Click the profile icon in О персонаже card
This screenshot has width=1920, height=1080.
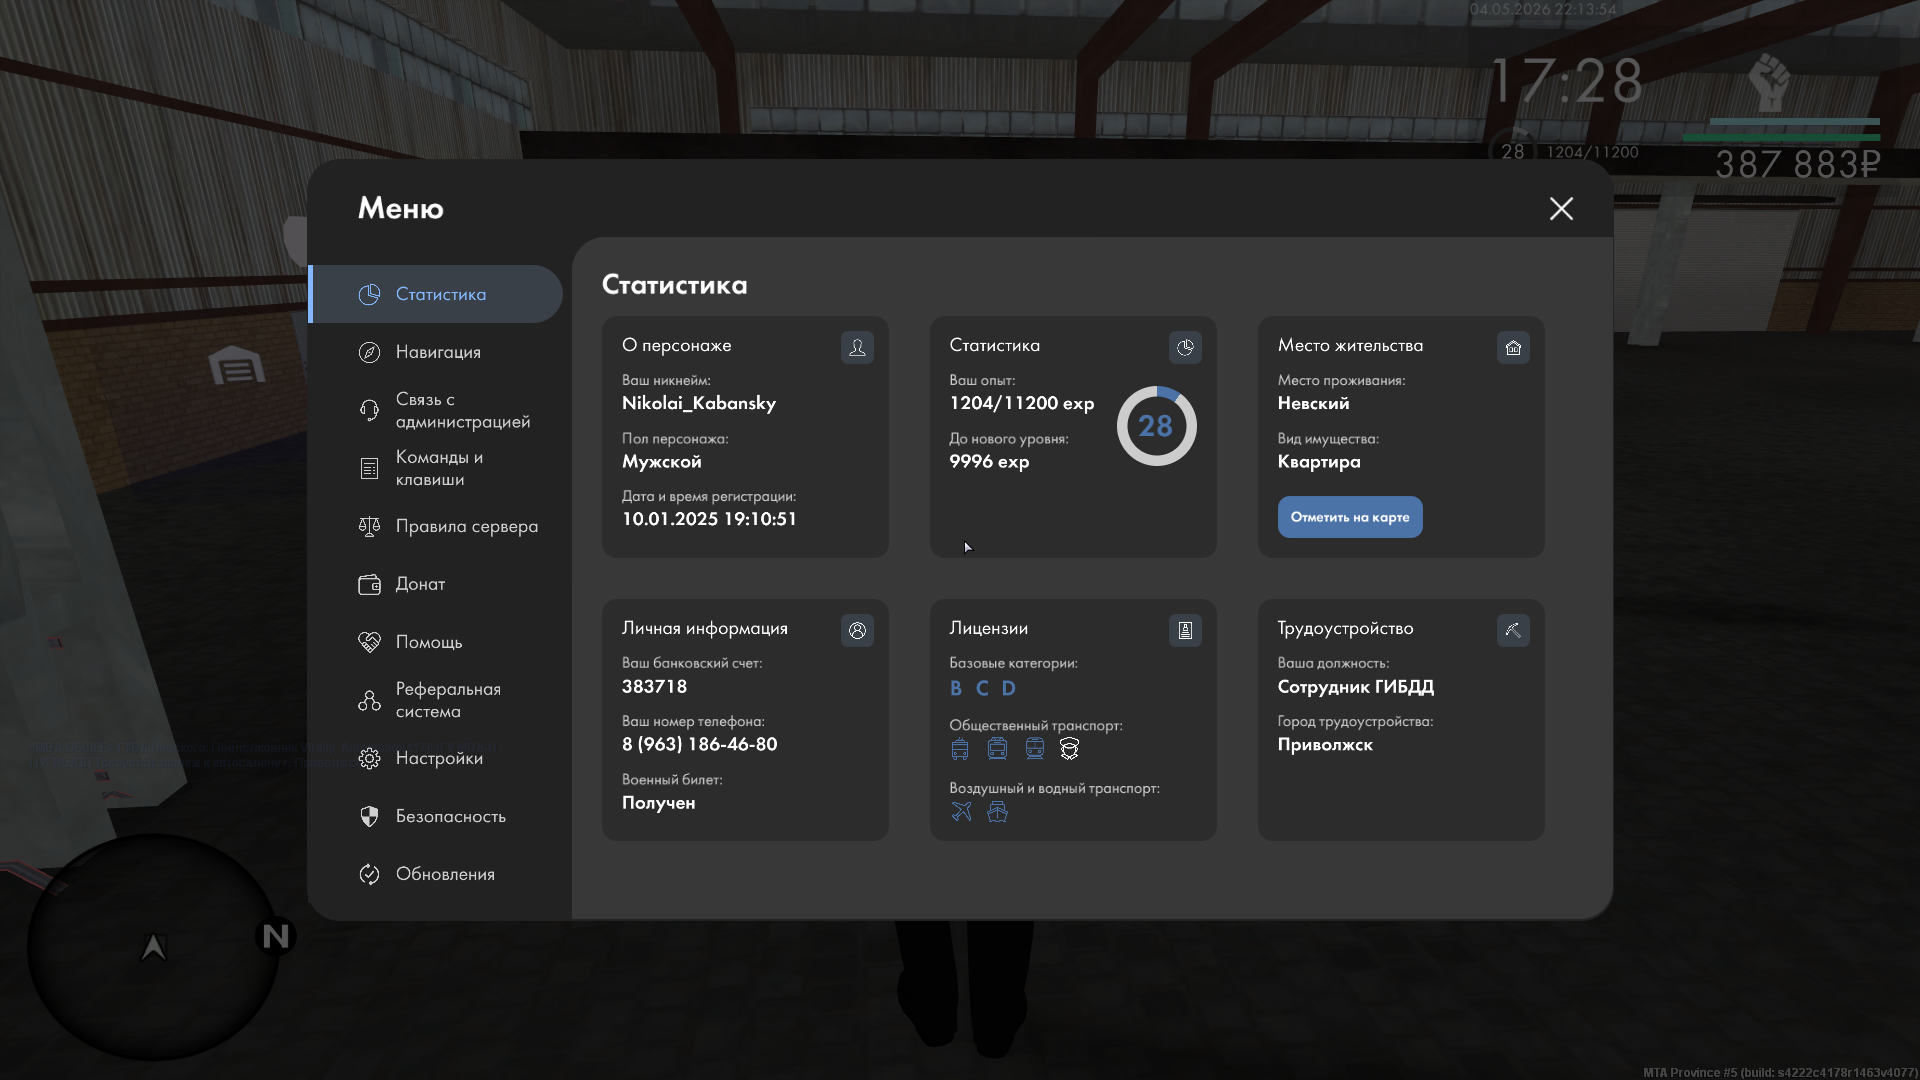tap(857, 347)
